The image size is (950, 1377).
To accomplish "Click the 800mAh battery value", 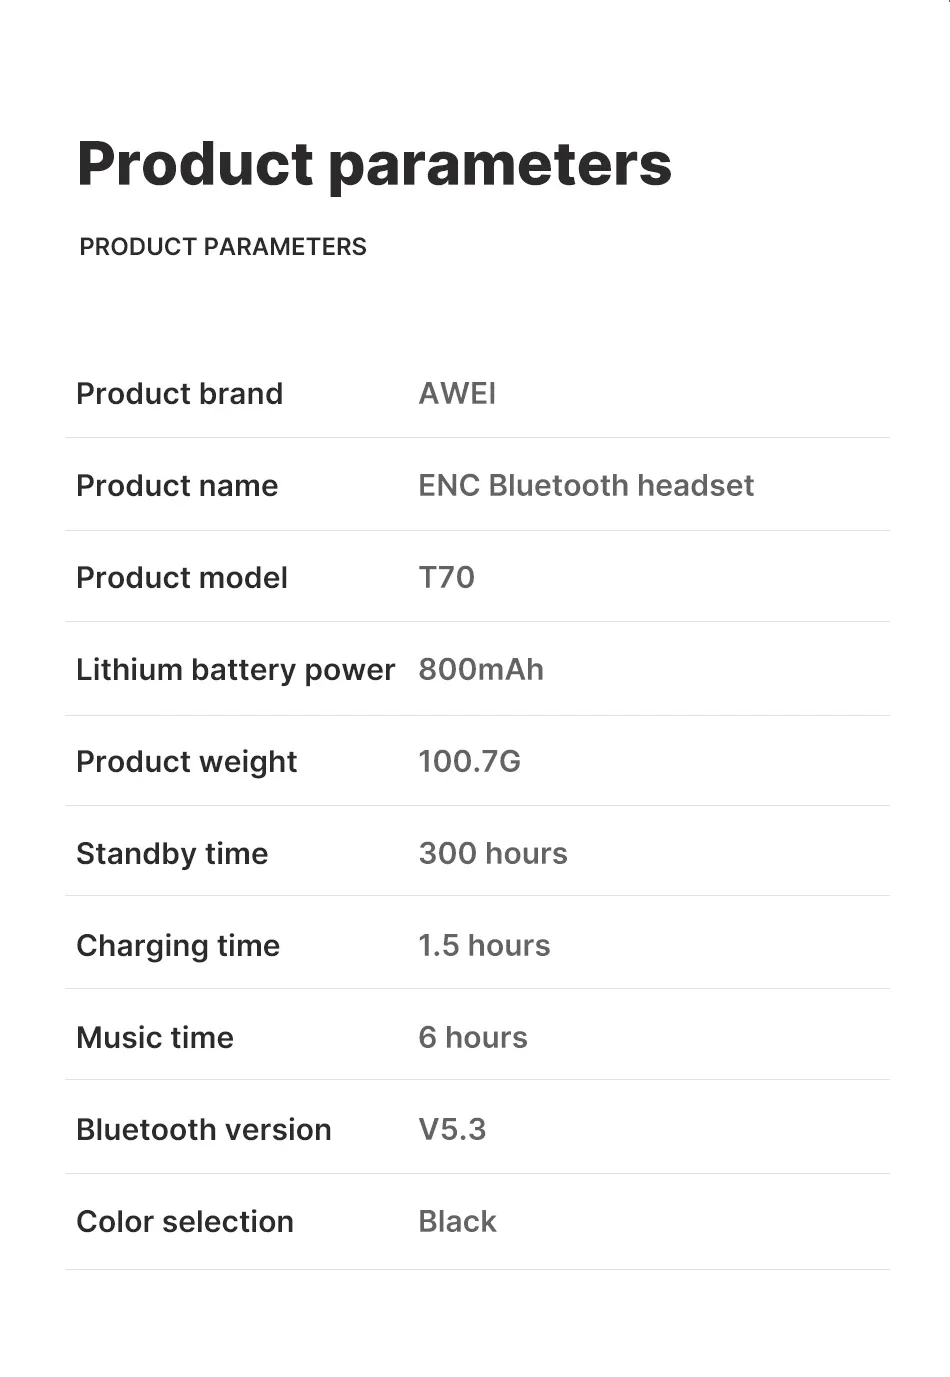I will tap(481, 670).
